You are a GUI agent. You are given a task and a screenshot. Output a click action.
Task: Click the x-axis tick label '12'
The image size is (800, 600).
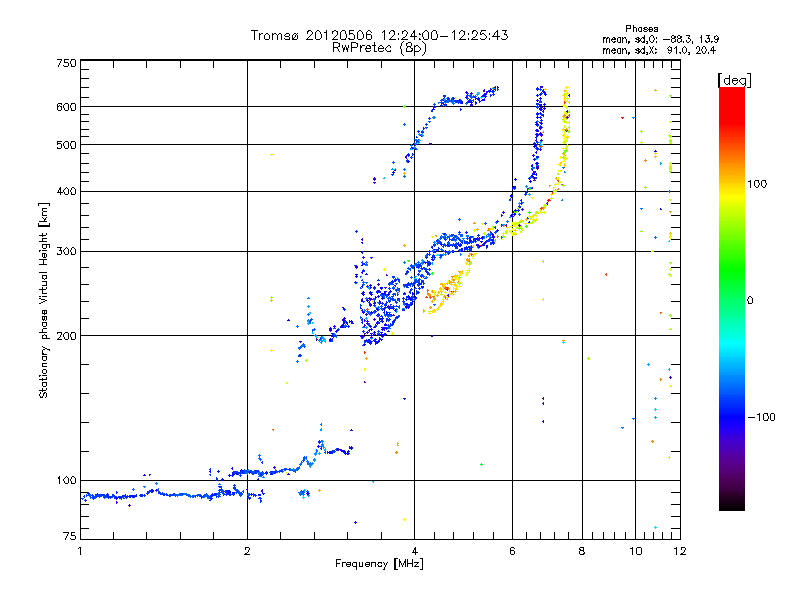coord(680,551)
